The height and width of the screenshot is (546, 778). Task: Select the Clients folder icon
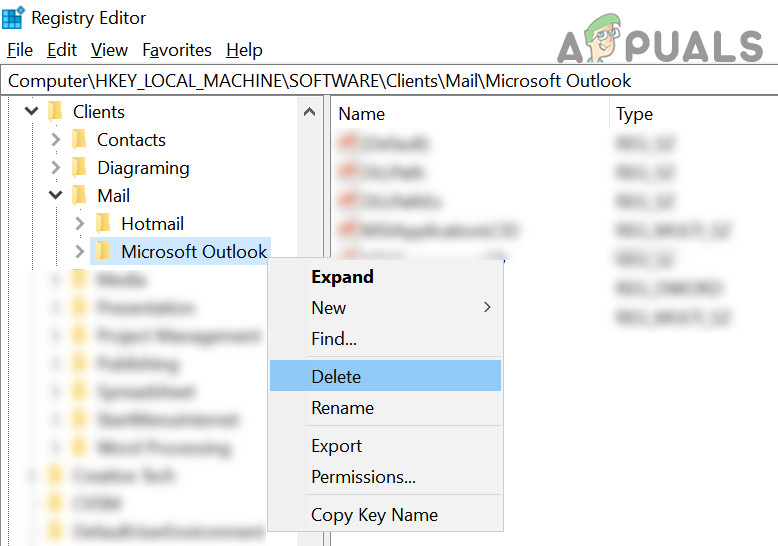(55, 111)
